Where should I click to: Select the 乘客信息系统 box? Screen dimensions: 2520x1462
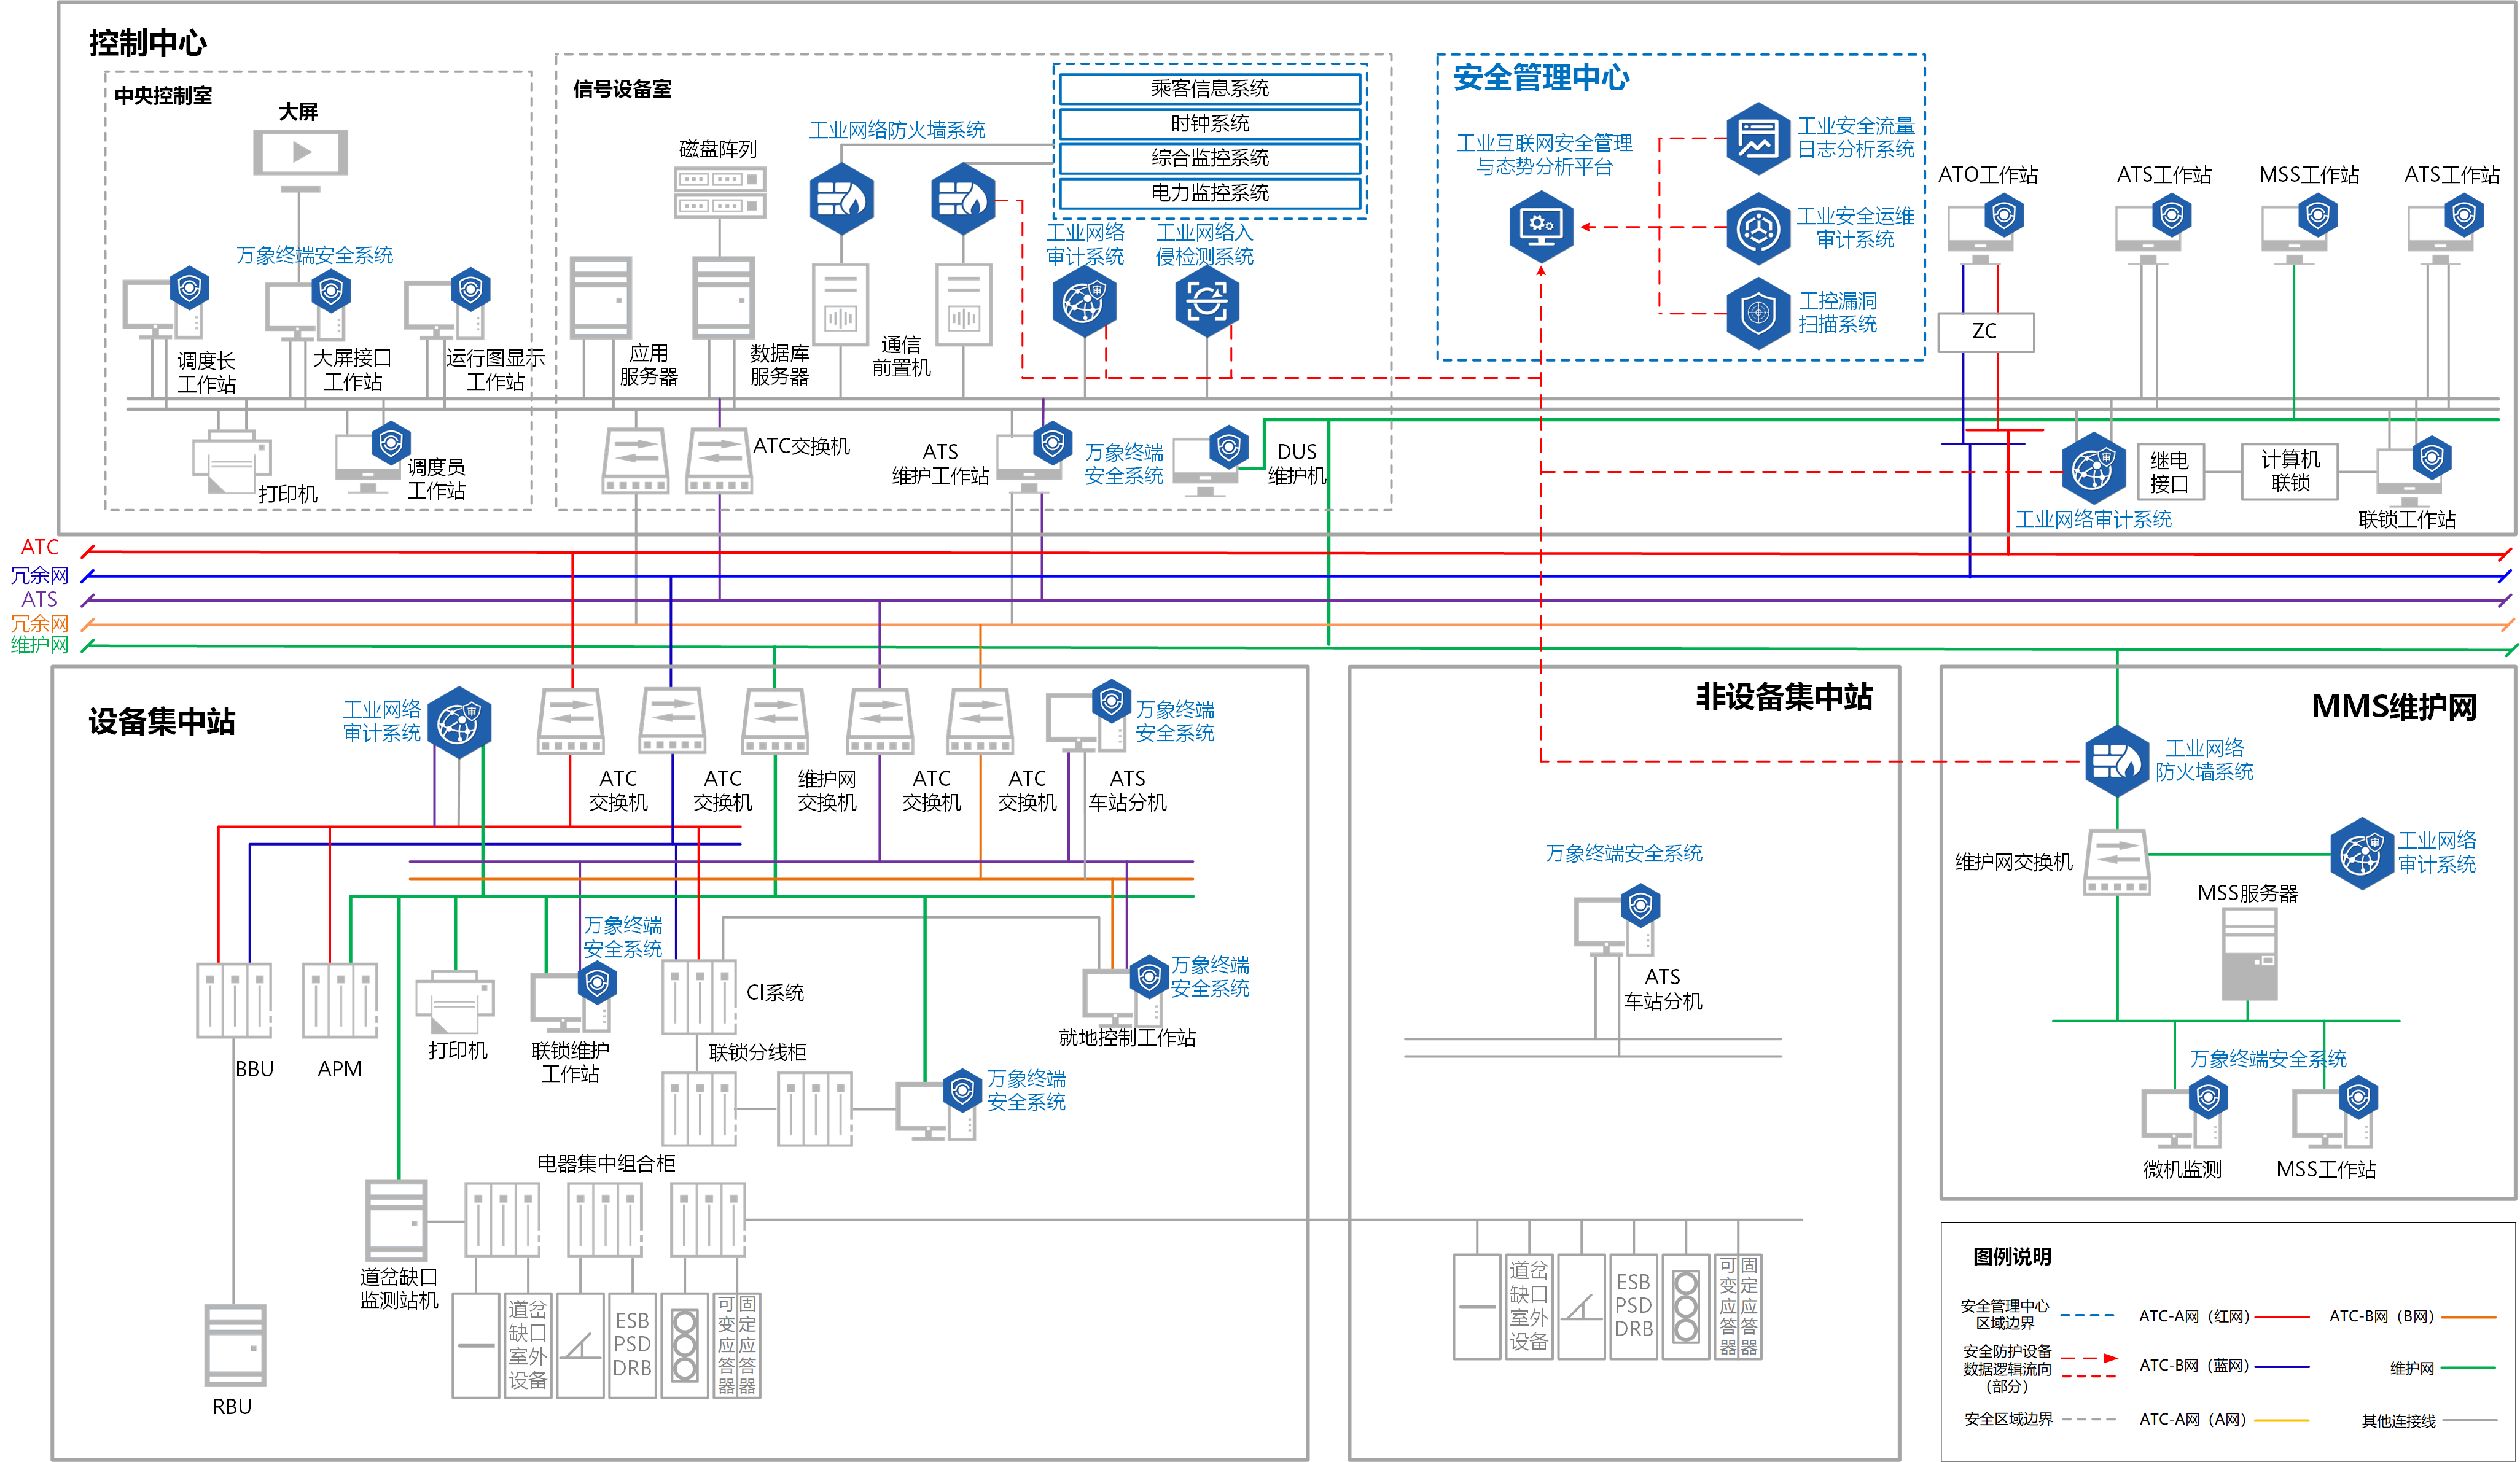pos(1209,88)
